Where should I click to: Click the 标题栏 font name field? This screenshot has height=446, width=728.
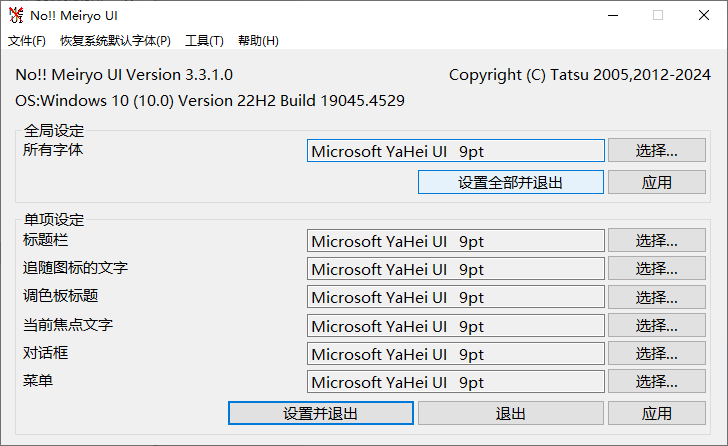click(x=455, y=241)
